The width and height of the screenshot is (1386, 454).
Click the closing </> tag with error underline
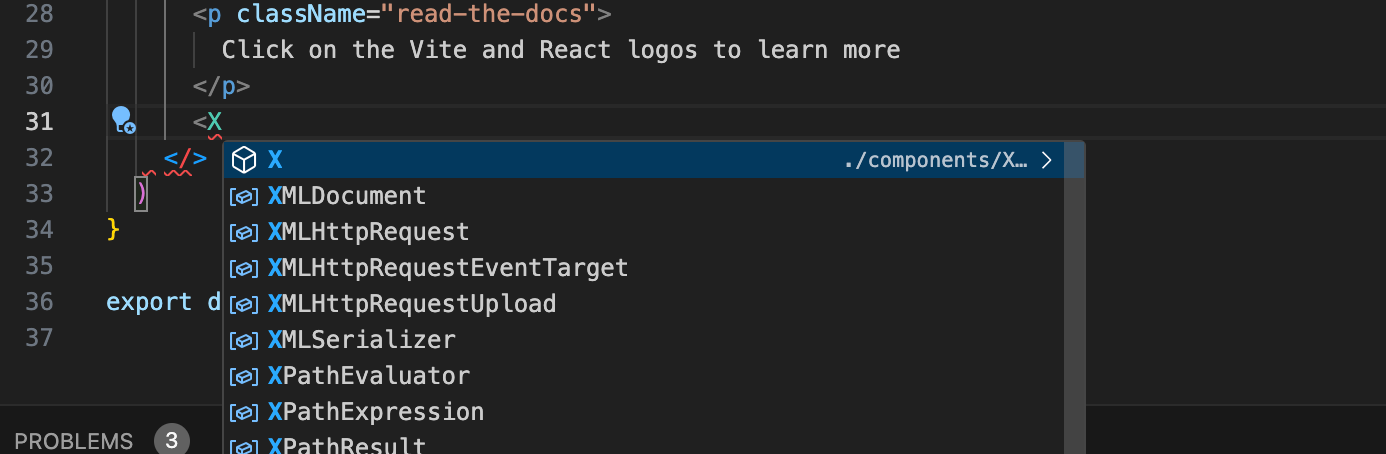pos(186,158)
